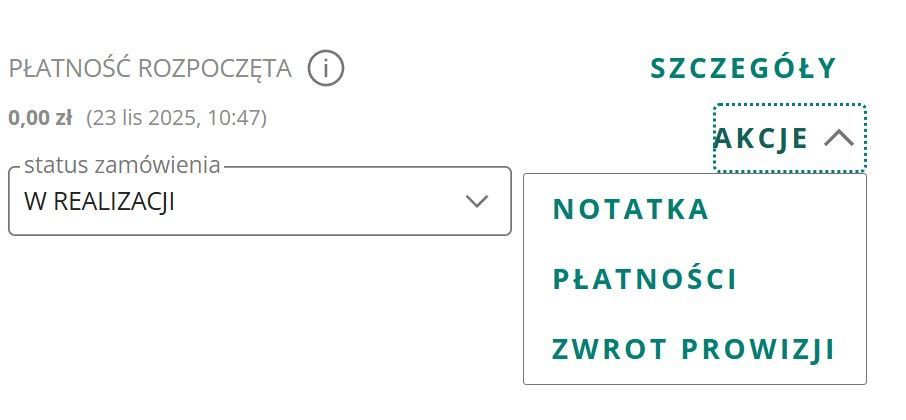Viewport: 906px width, 420px height.
Task: Click the info icon beside Płatność rozpoczęta
Action: coord(326,69)
